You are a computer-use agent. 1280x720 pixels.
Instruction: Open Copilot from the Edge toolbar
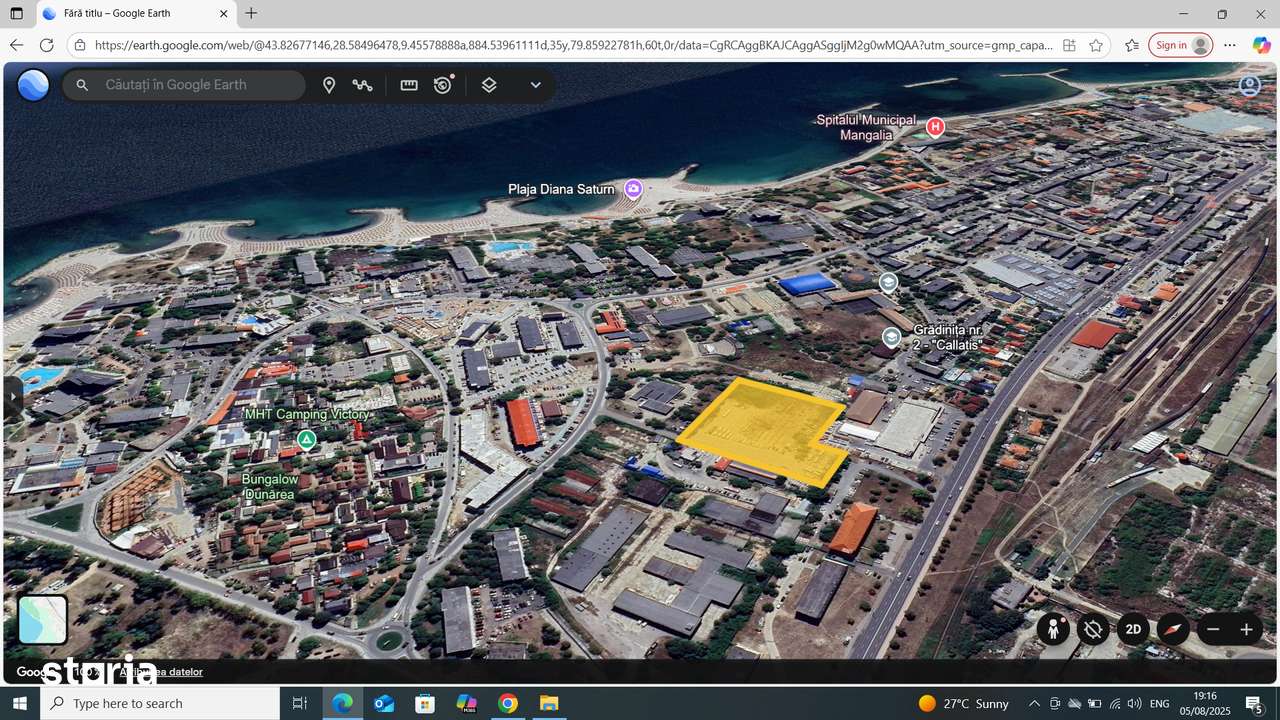coord(1261,45)
